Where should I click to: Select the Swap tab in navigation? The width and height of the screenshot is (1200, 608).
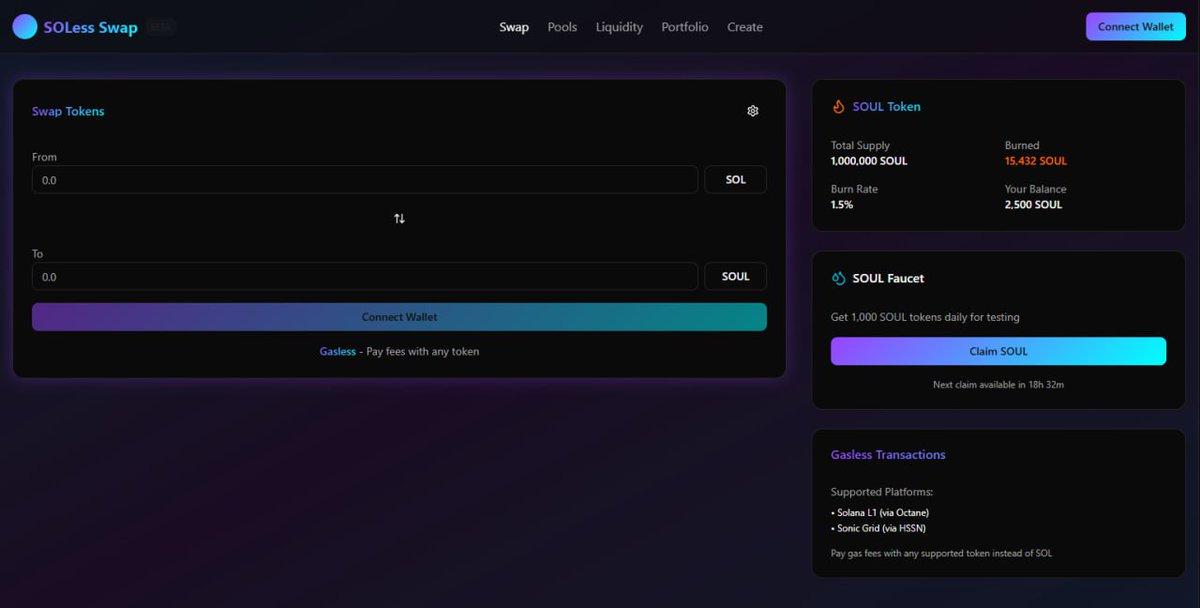(x=514, y=27)
